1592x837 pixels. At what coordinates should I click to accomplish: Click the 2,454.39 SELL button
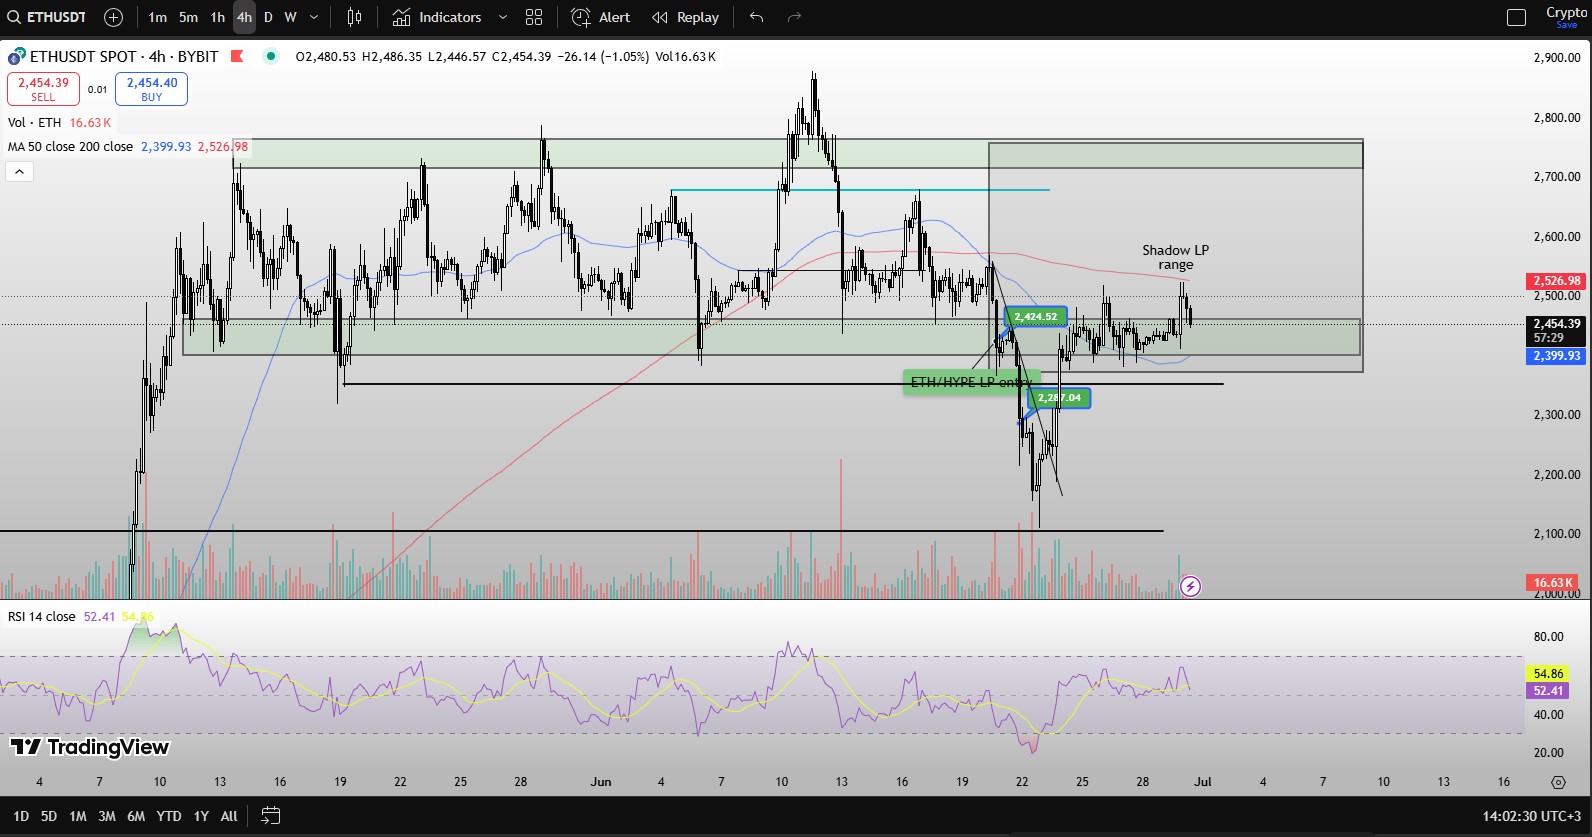coord(43,89)
